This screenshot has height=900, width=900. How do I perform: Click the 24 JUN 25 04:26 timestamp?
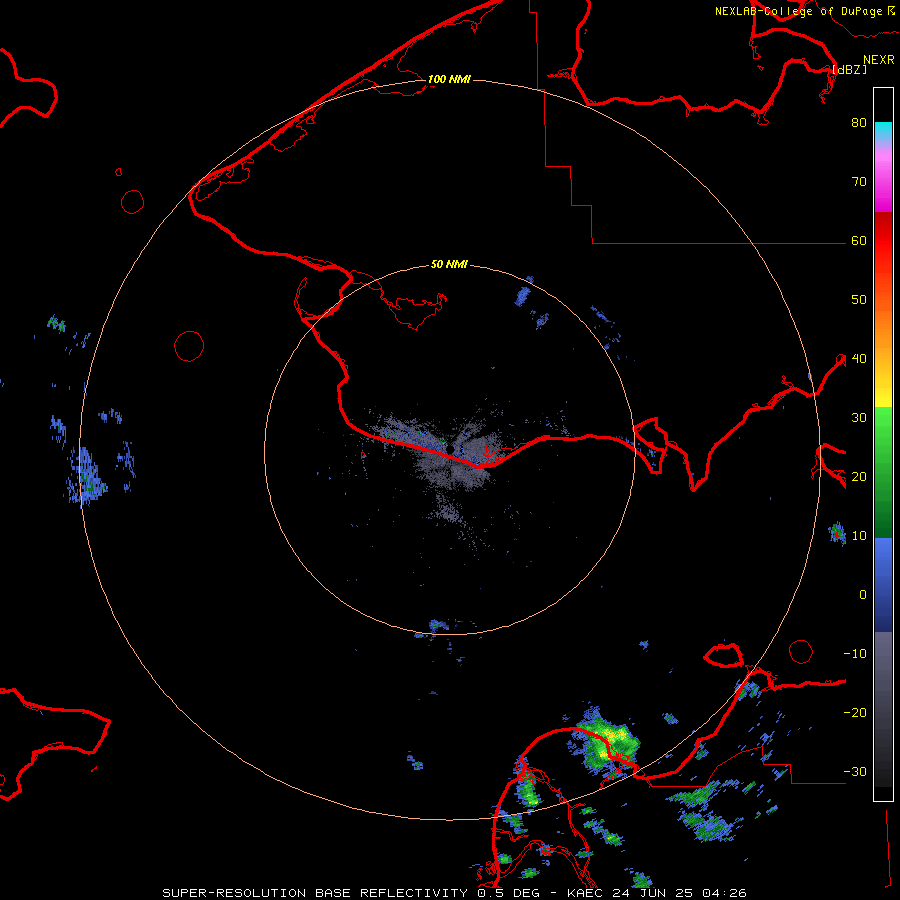[x=680, y=893]
